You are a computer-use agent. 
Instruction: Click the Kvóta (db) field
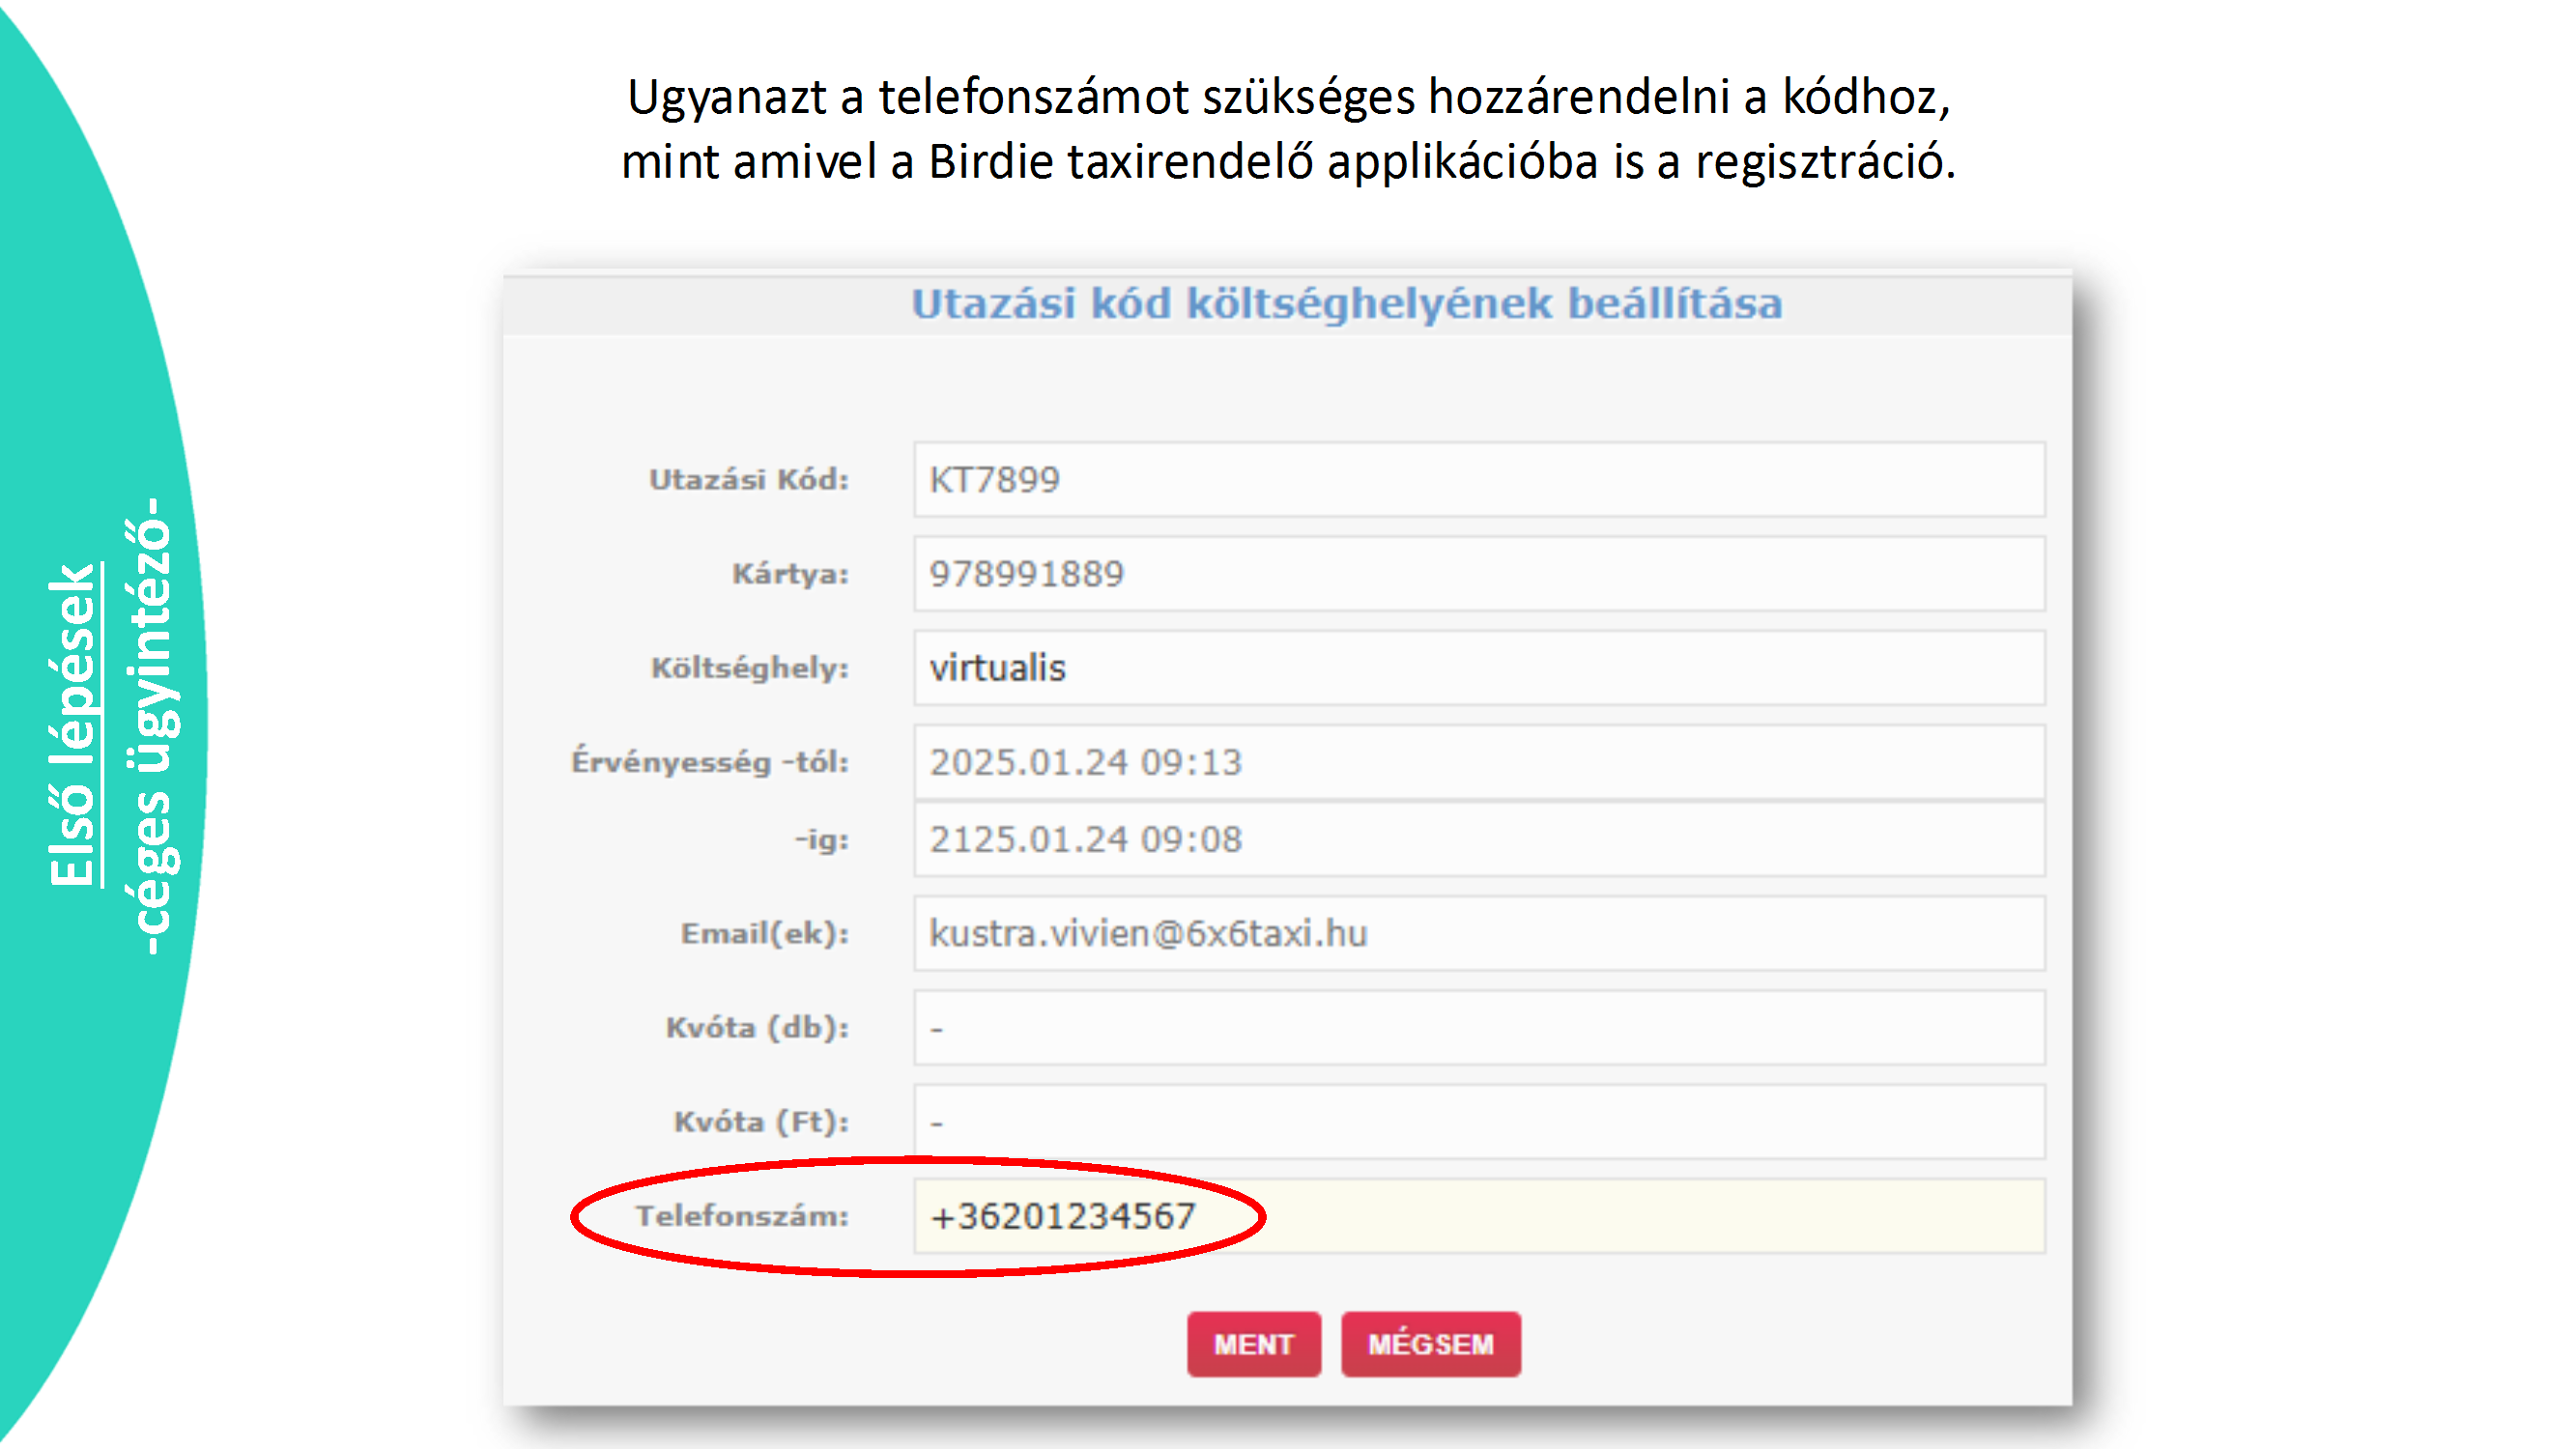pyautogui.click(x=1479, y=1028)
